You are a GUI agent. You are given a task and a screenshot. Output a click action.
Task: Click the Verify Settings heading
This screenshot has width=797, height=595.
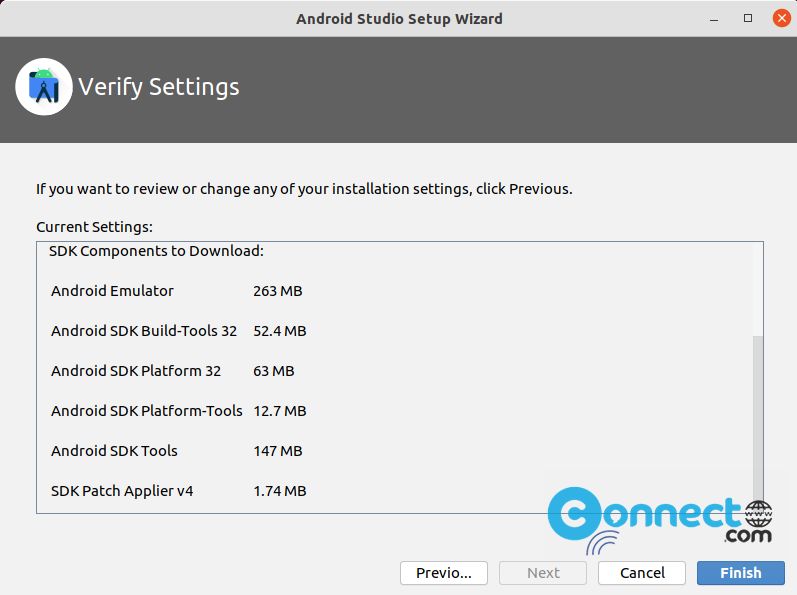click(159, 87)
